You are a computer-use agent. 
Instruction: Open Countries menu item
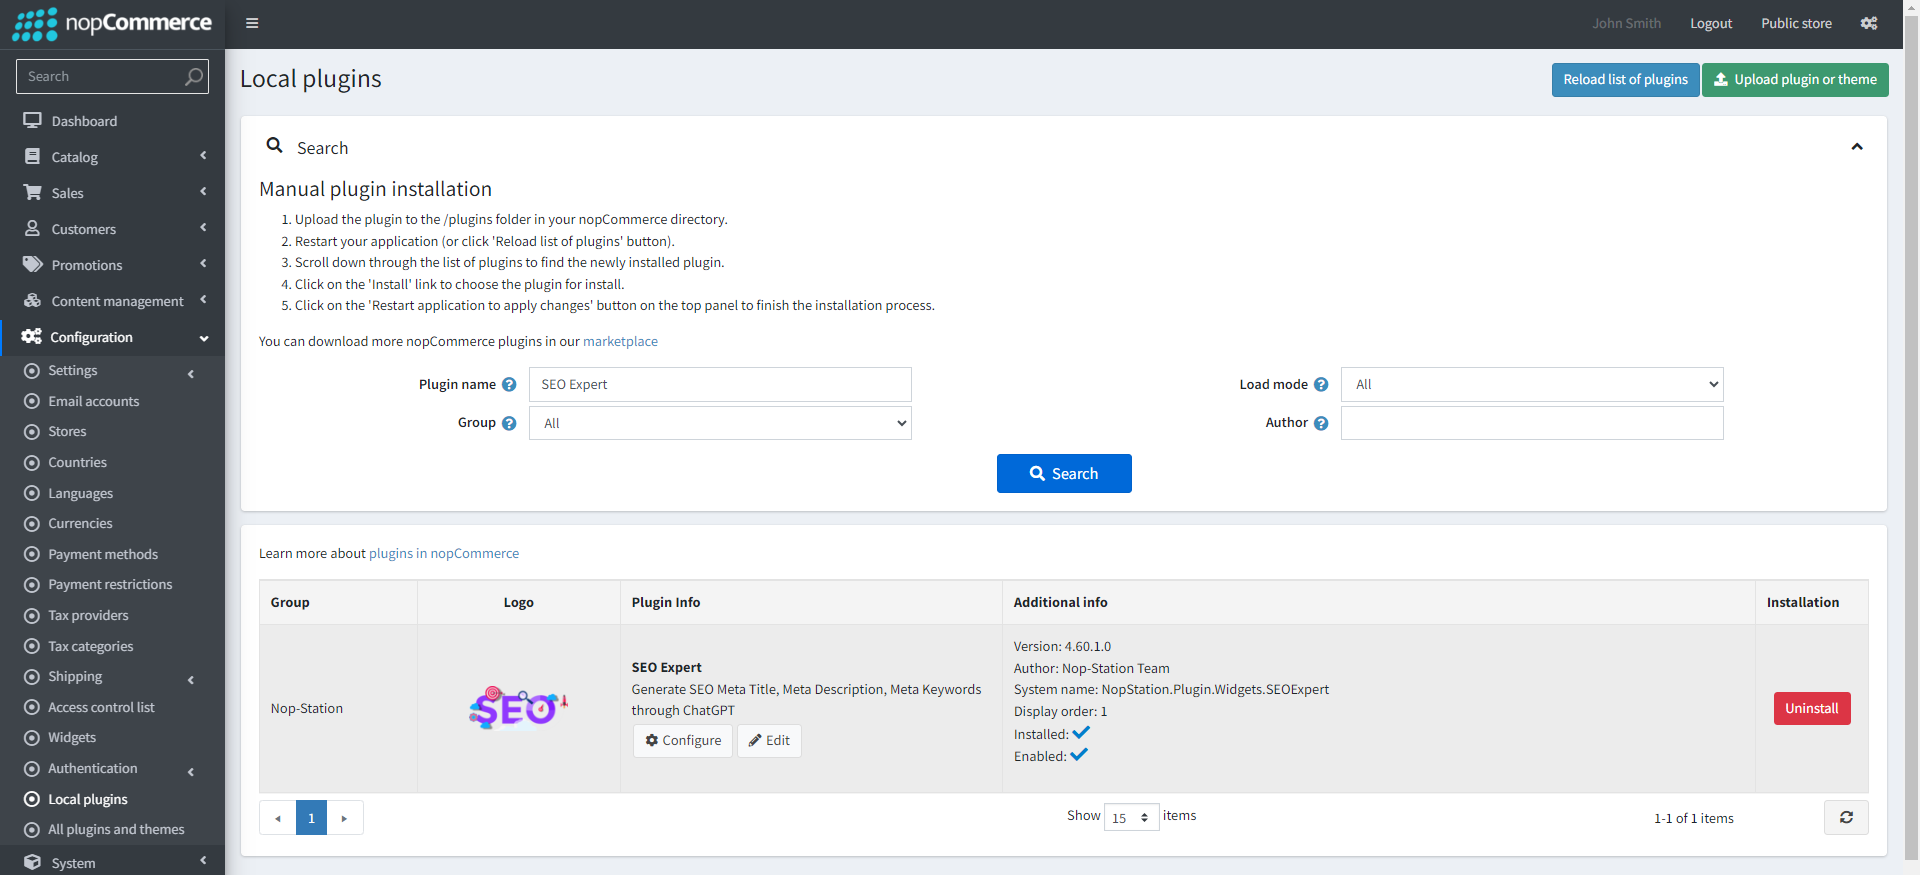(x=77, y=462)
